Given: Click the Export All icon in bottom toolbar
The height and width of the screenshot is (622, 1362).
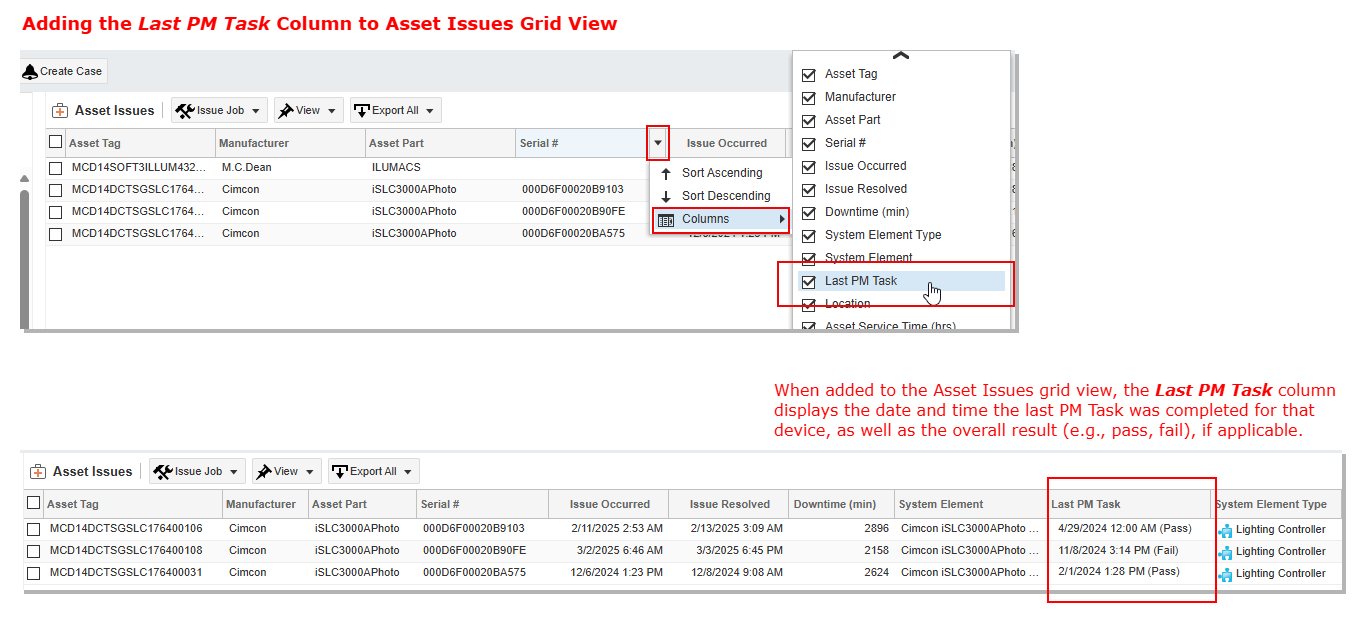Looking at the screenshot, I should 340,472.
